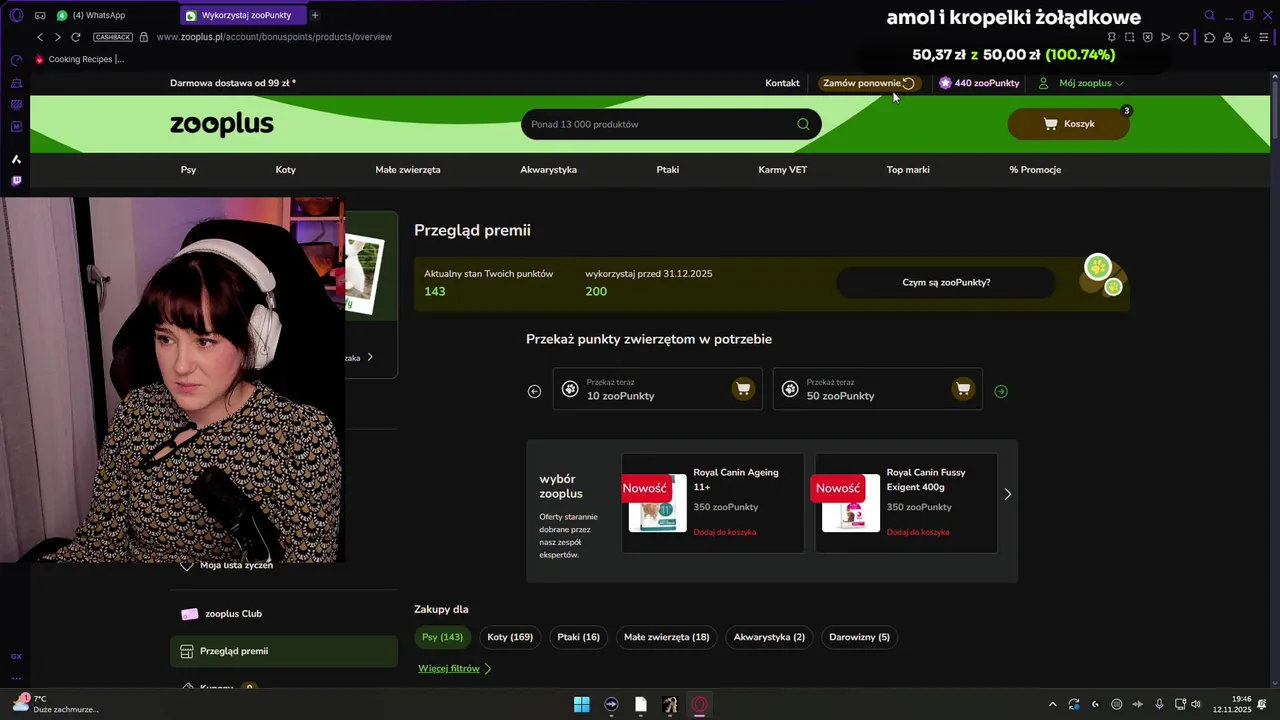Open the Koty category menu
This screenshot has height=720, width=1280.
286,170
